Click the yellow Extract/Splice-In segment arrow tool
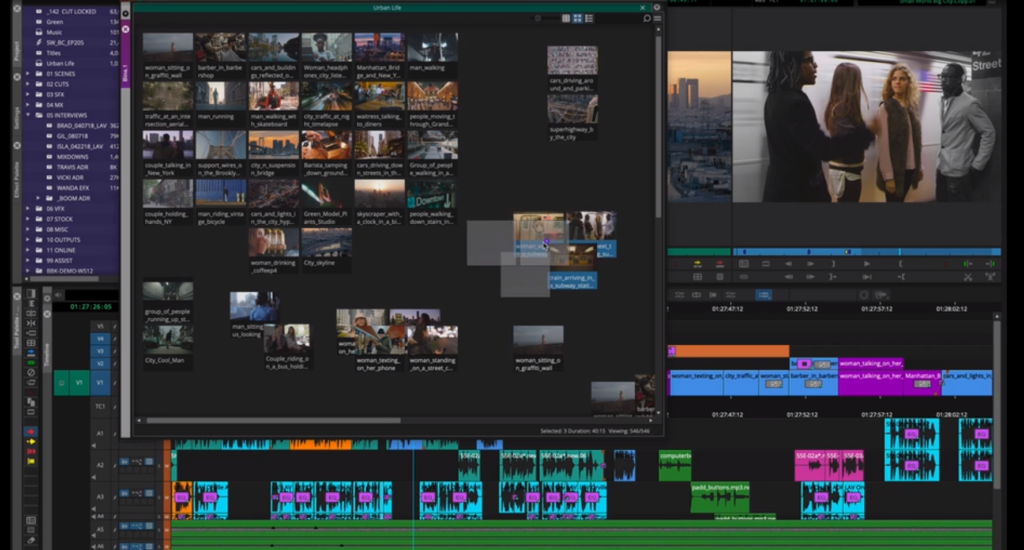Screen dimensions: 1024x550 tap(31, 441)
